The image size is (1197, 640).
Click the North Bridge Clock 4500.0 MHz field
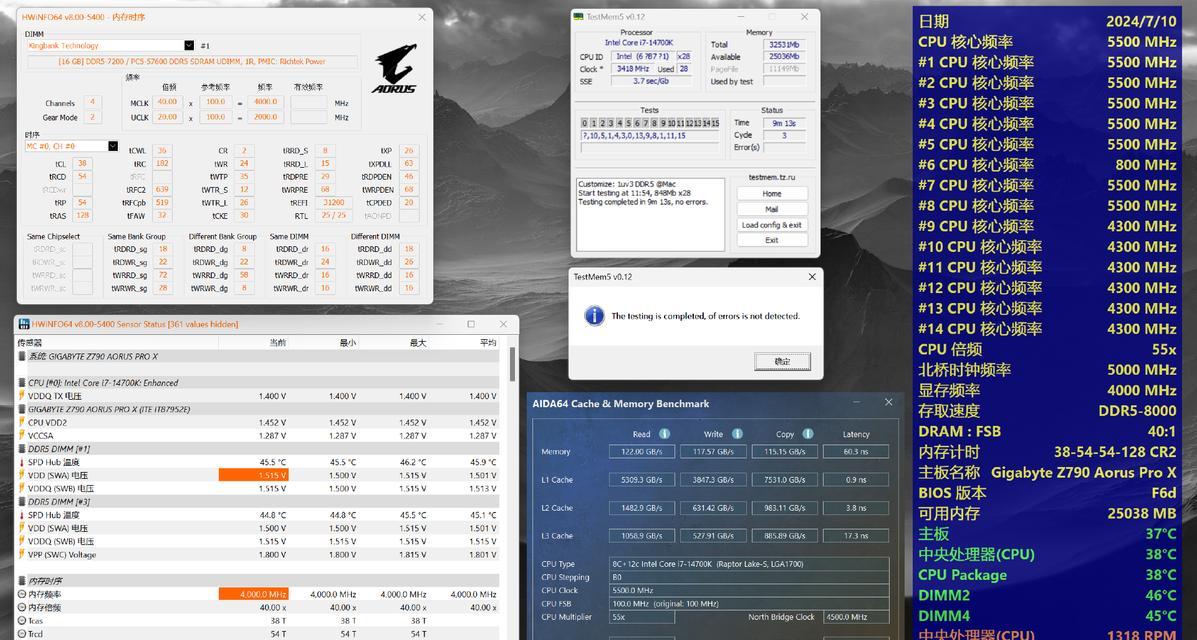tap(855, 617)
